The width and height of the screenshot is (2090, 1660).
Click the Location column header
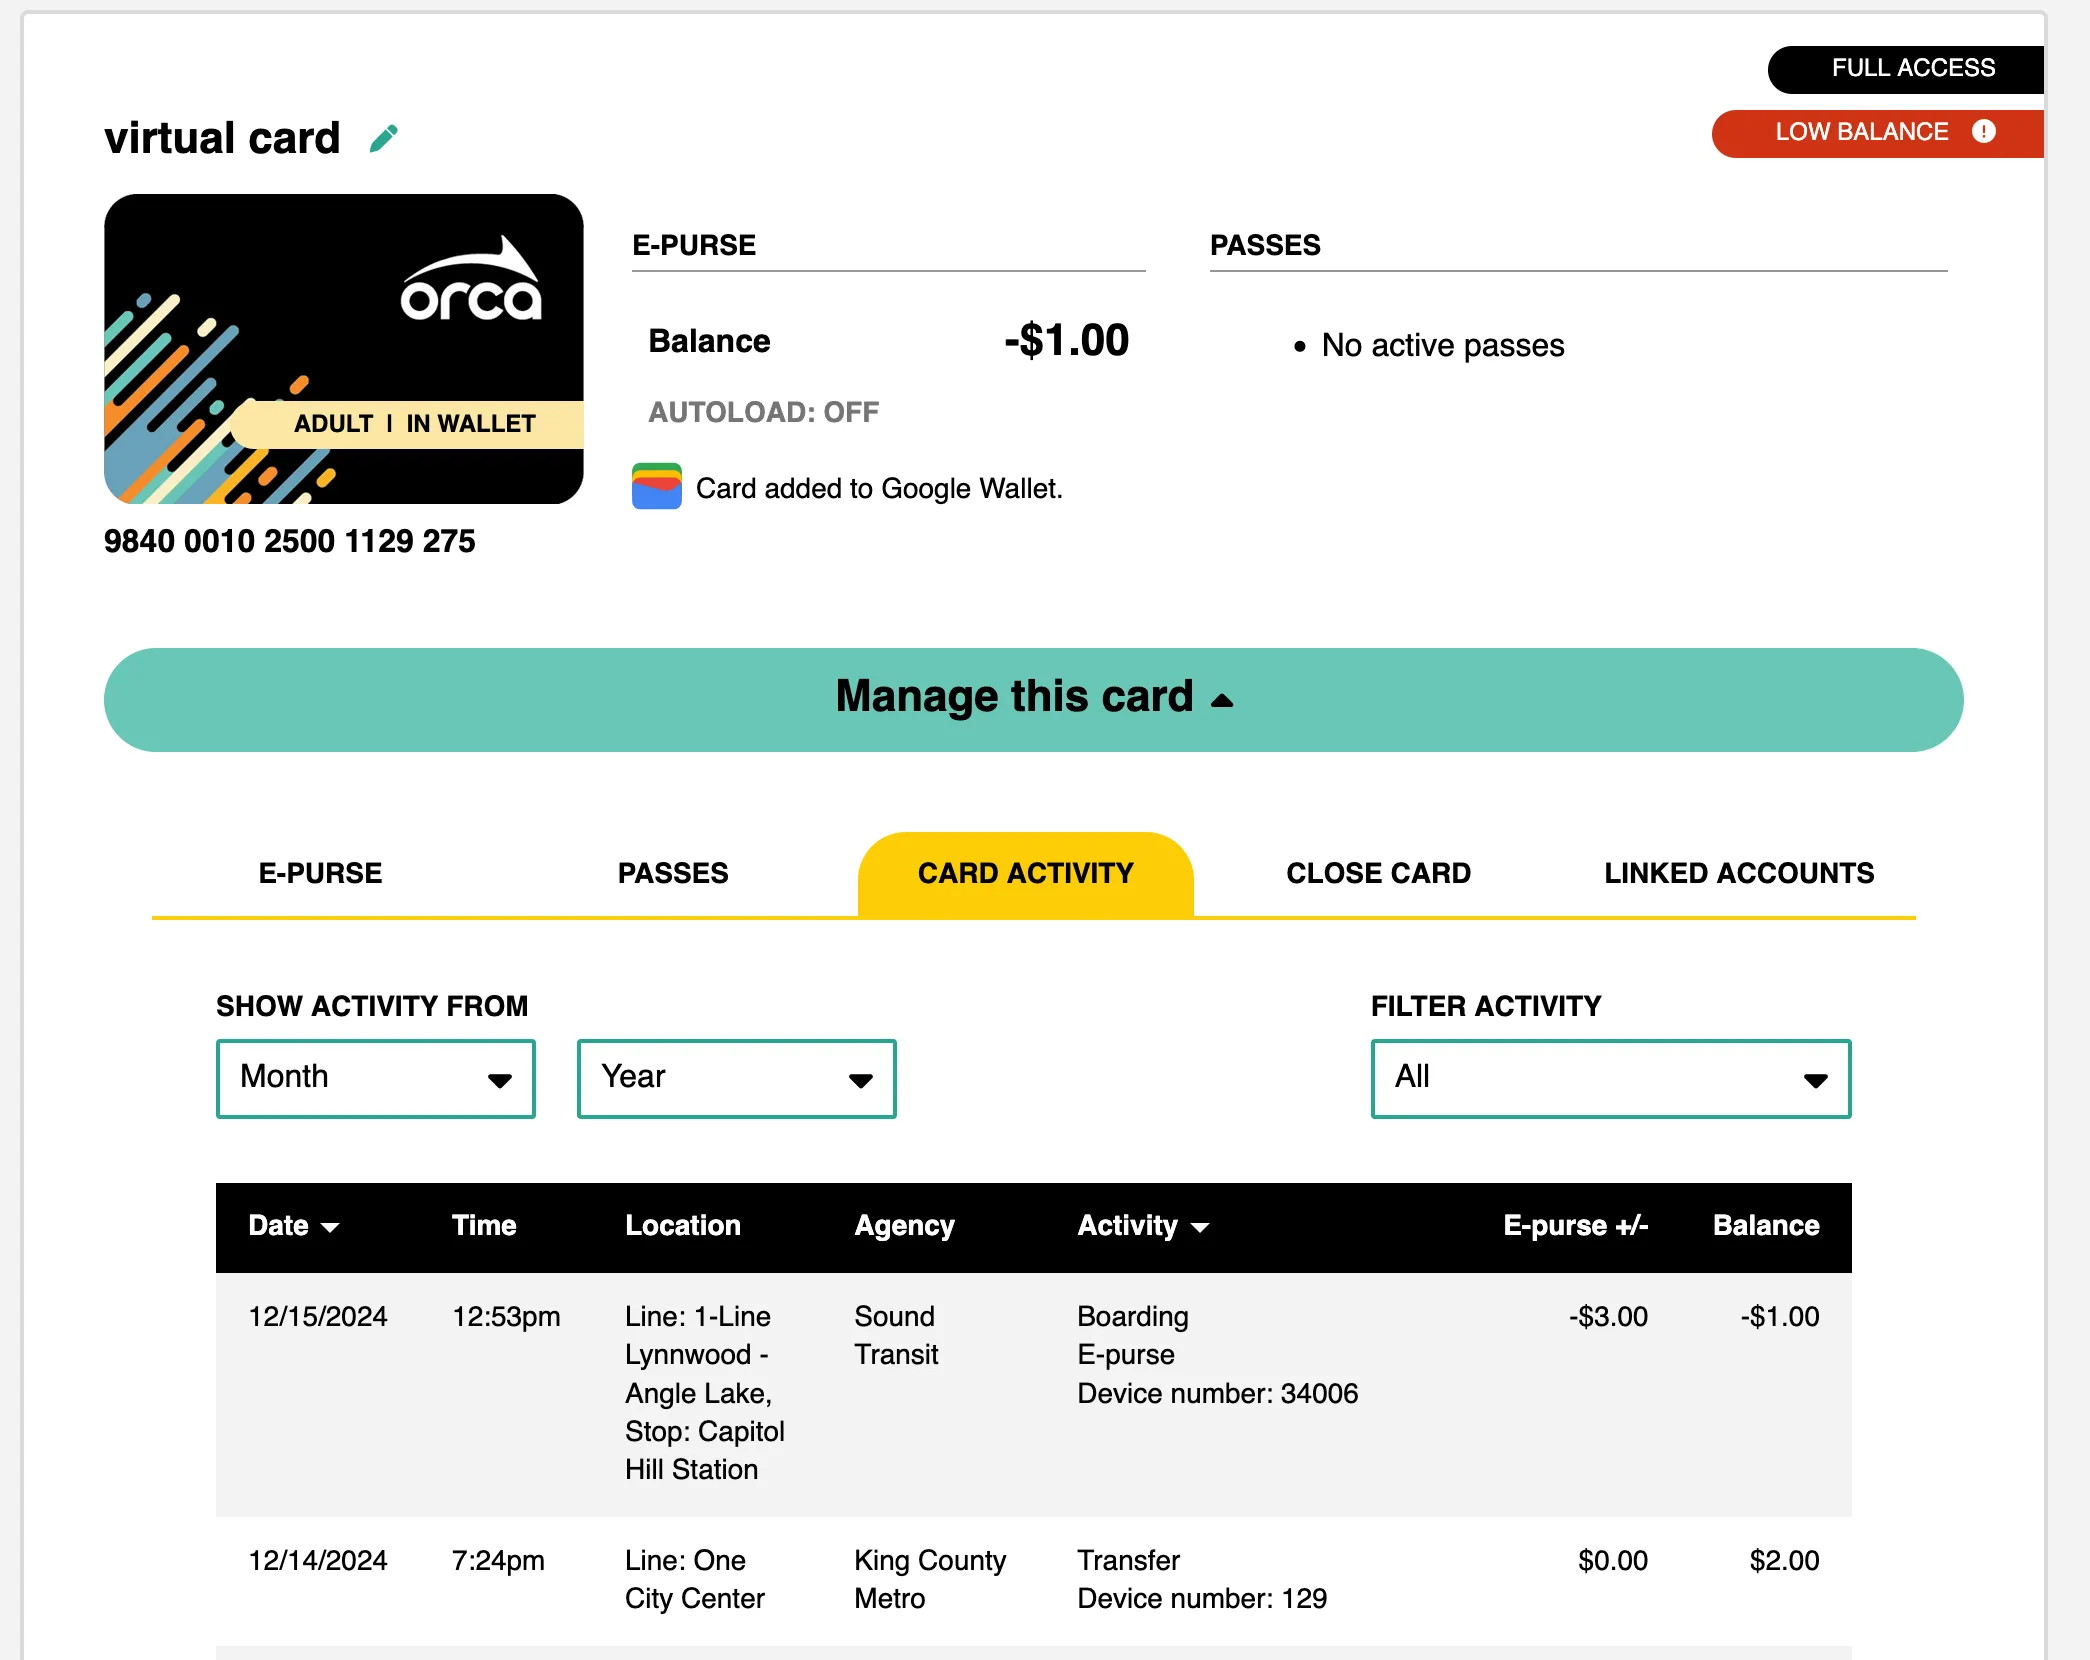[683, 1226]
